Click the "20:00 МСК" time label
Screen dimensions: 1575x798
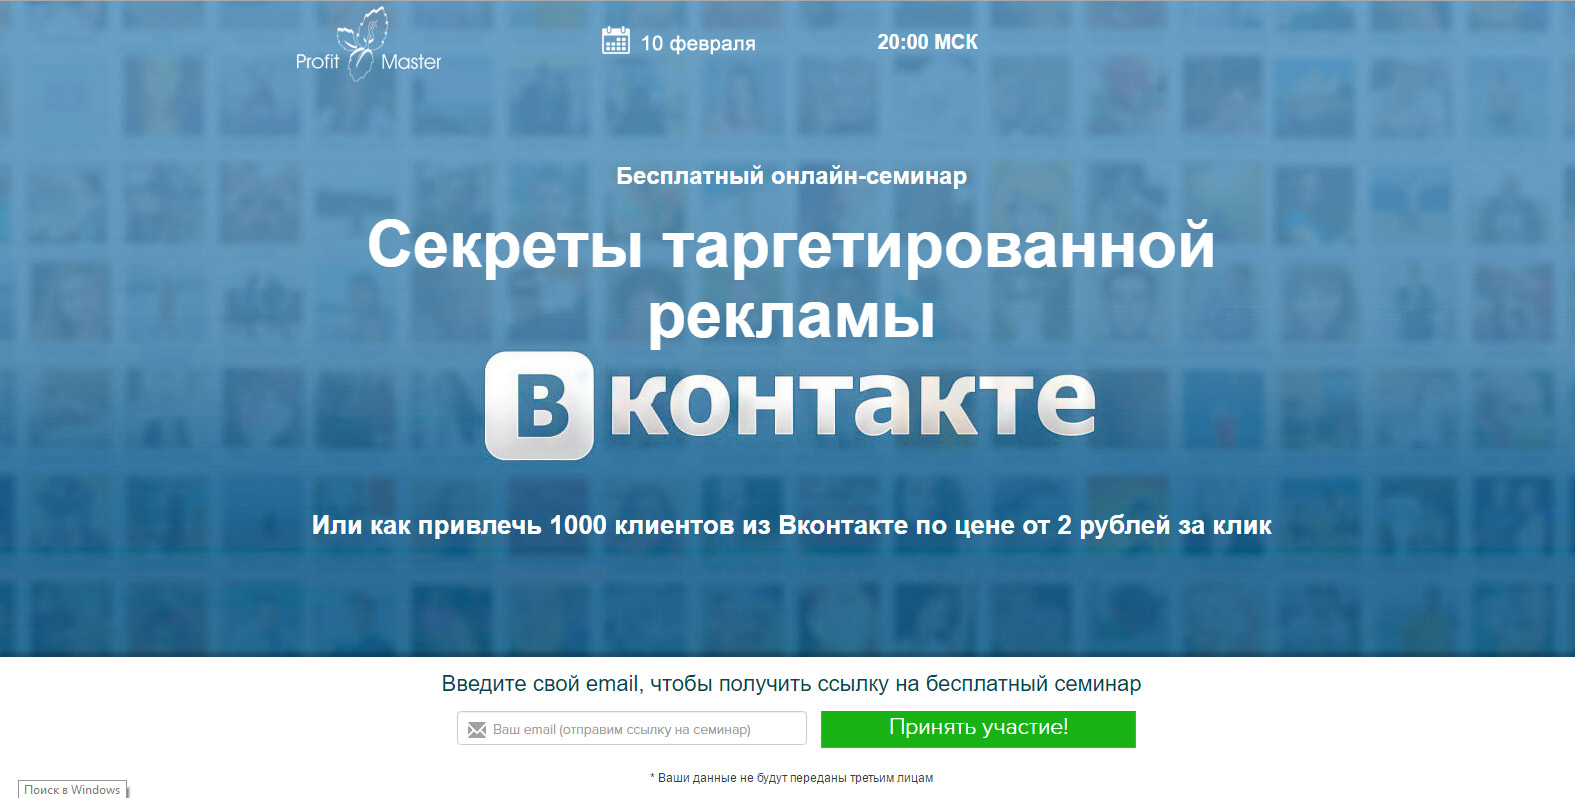point(927,42)
